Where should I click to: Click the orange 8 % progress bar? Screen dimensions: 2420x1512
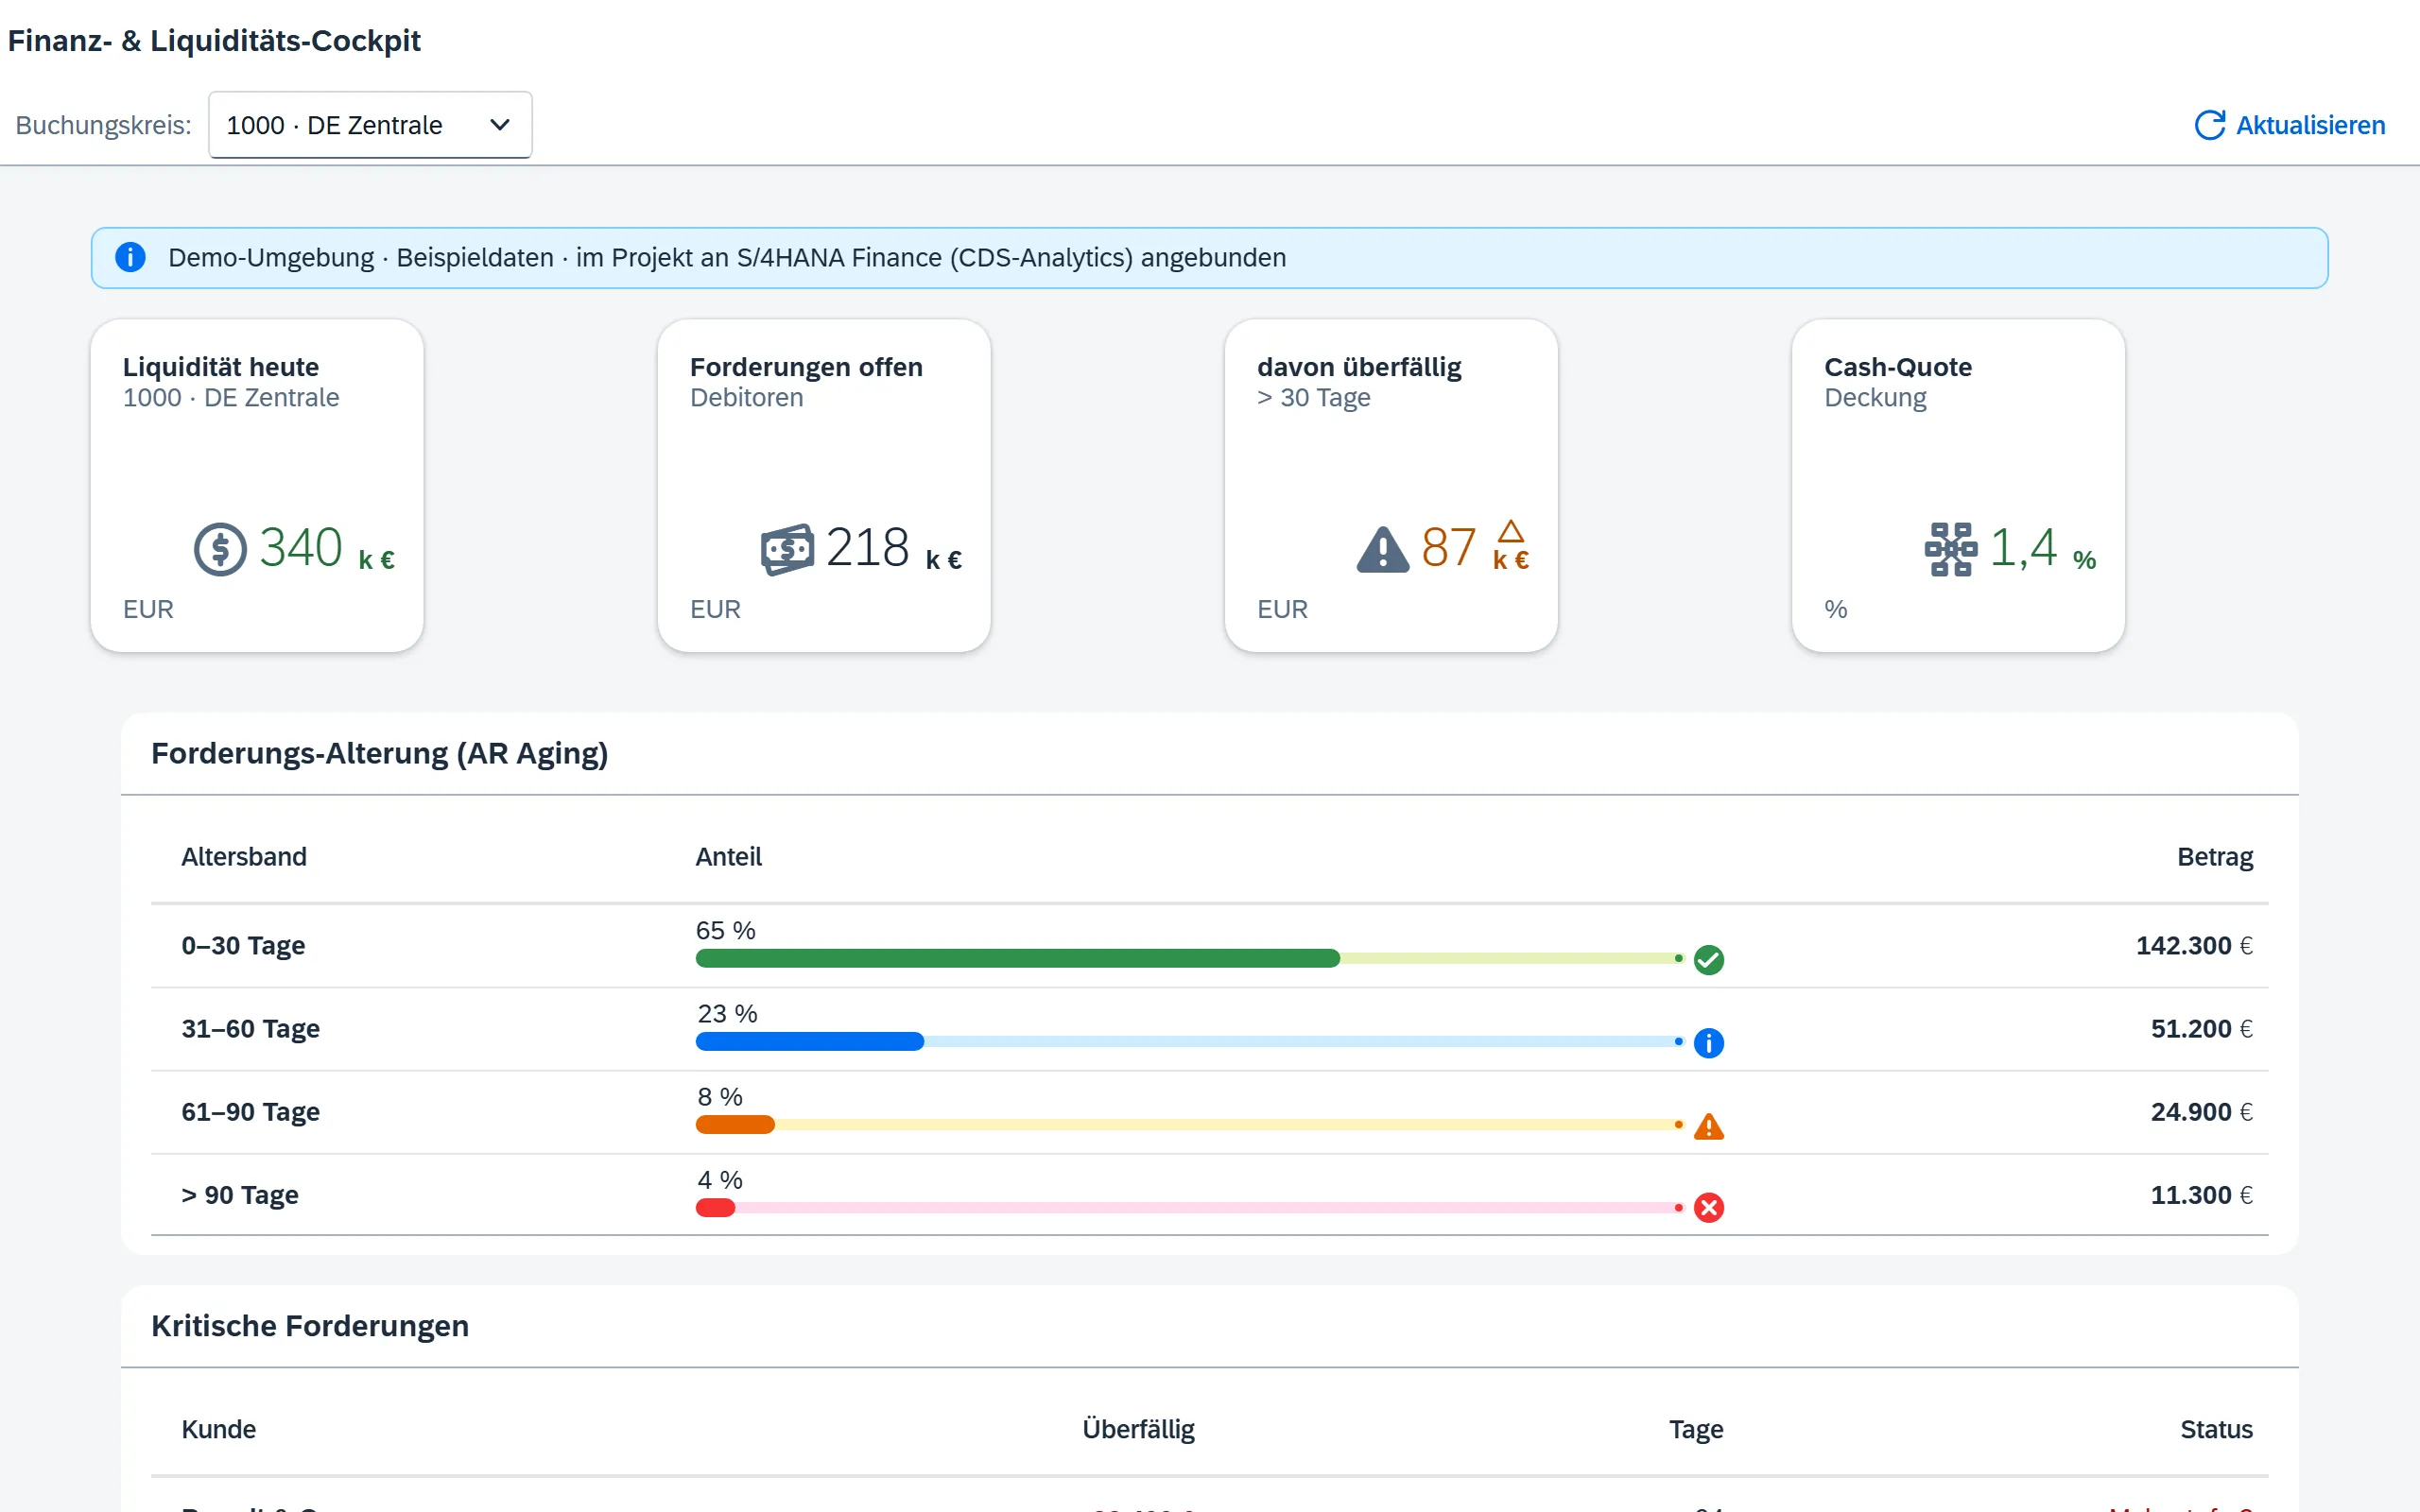tap(1189, 1124)
